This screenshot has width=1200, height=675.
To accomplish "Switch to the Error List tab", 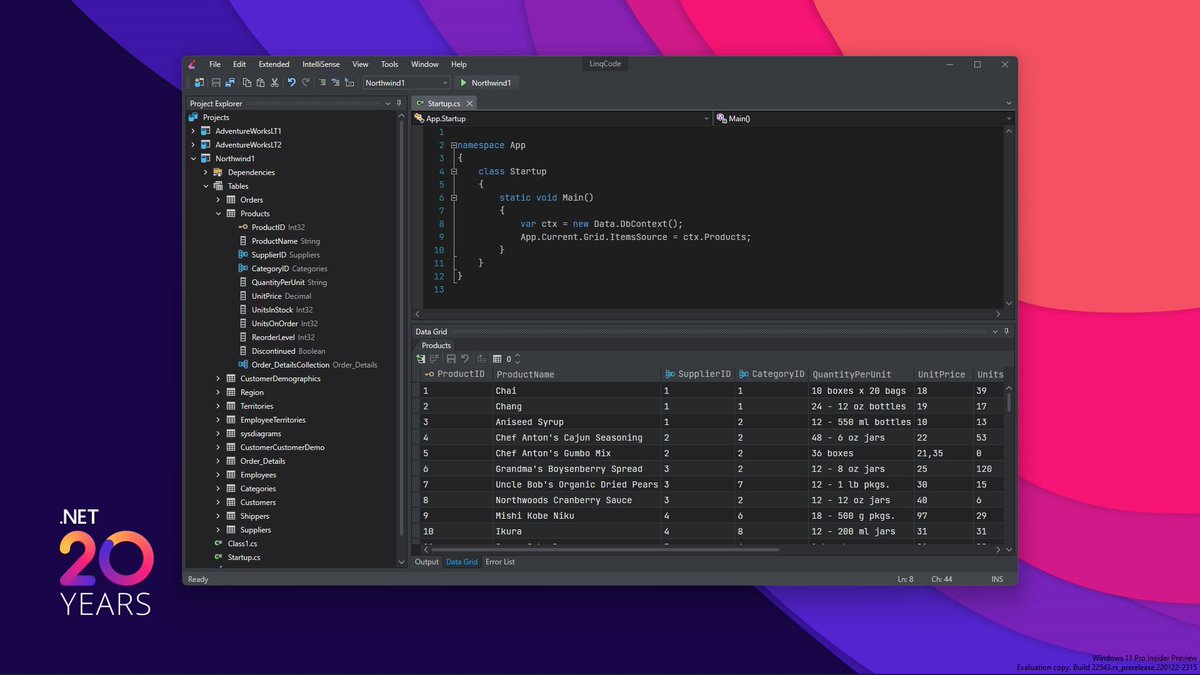I will click(500, 562).
